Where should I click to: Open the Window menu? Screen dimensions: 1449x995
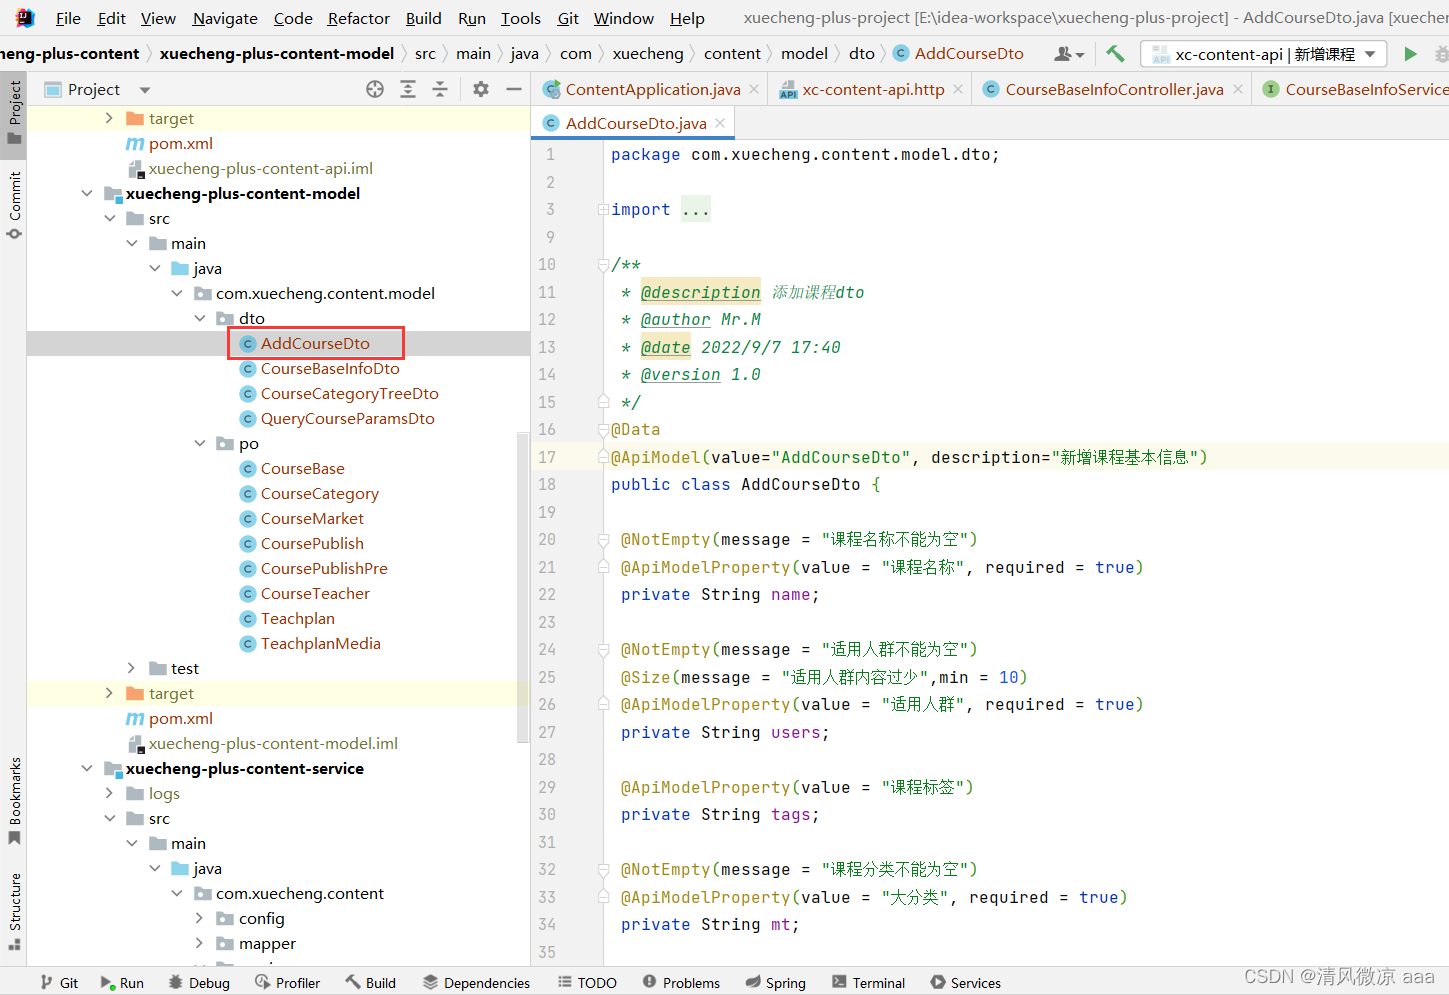pos(623,18)
